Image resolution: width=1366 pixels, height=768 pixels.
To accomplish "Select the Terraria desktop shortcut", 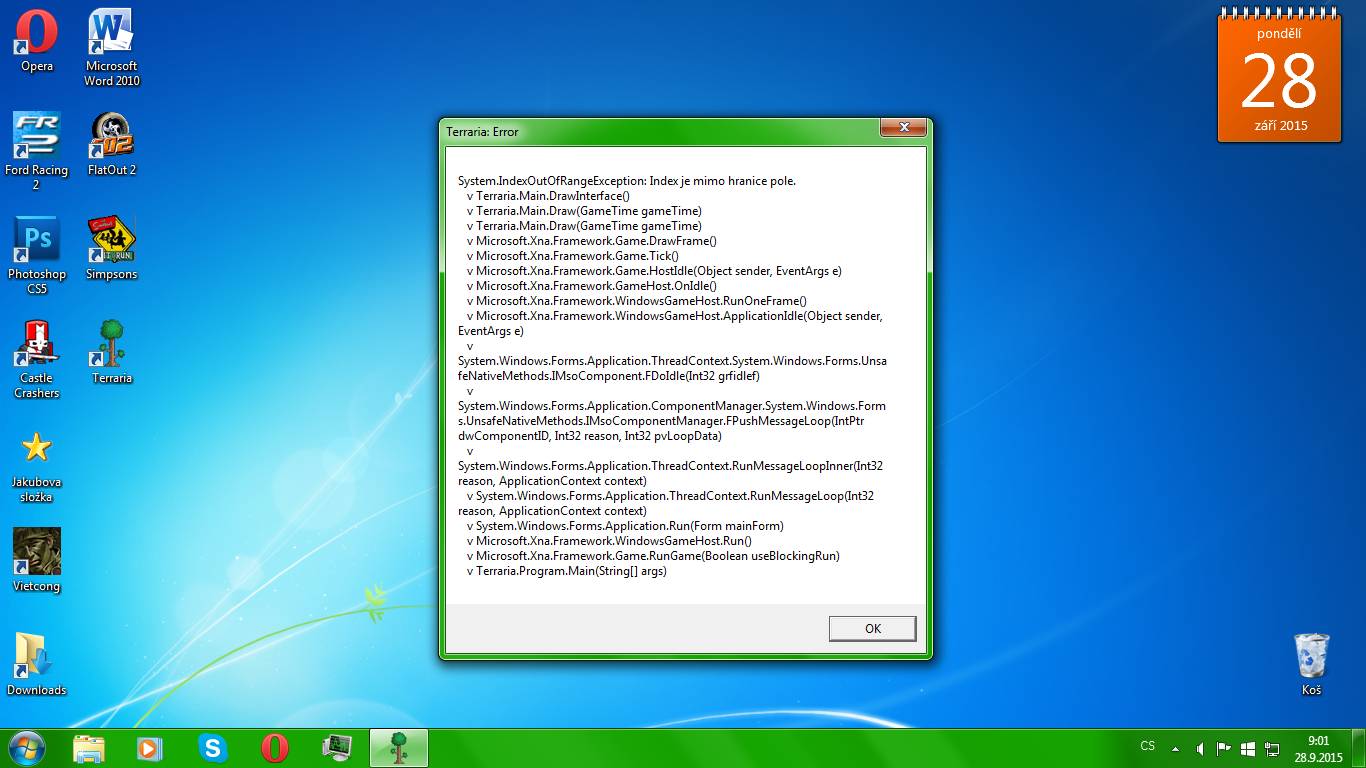I will coord(112,352).
